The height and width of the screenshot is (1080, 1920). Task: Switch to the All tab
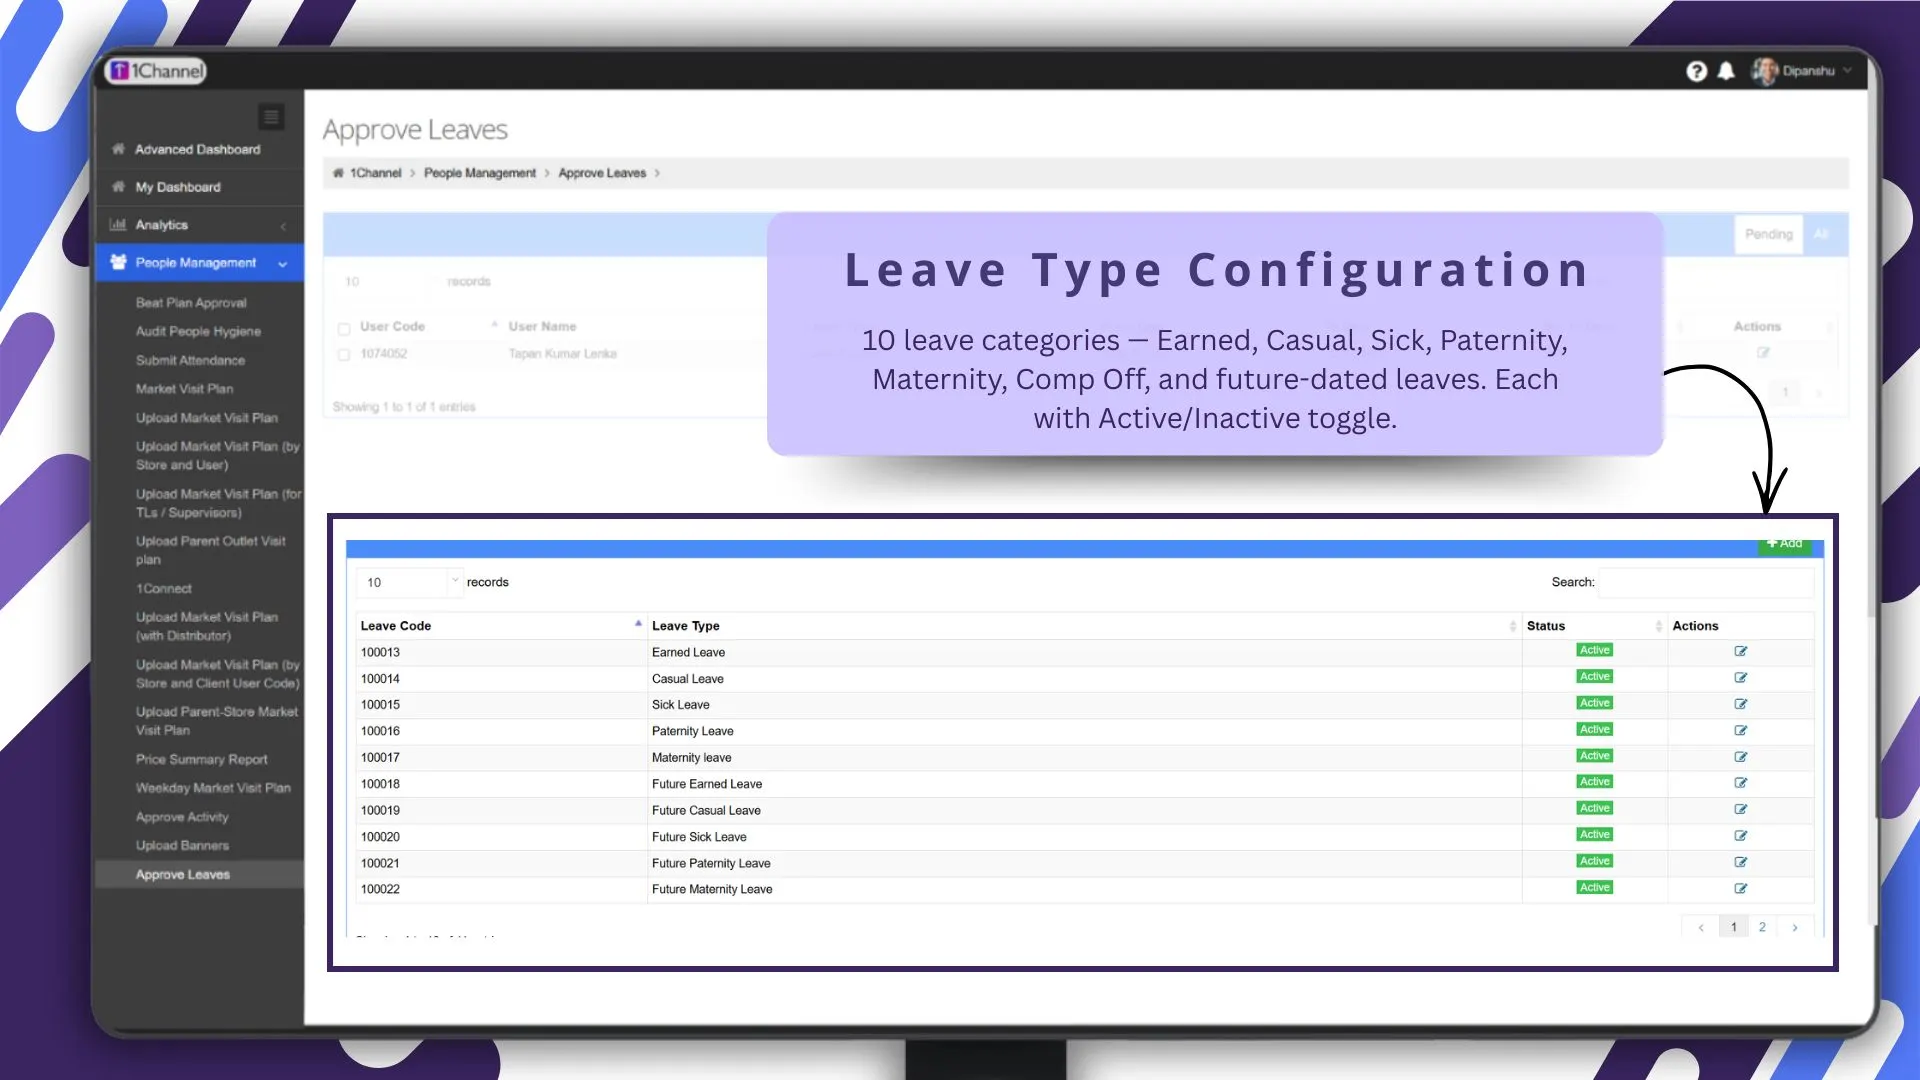click(x=1823, y=233)
